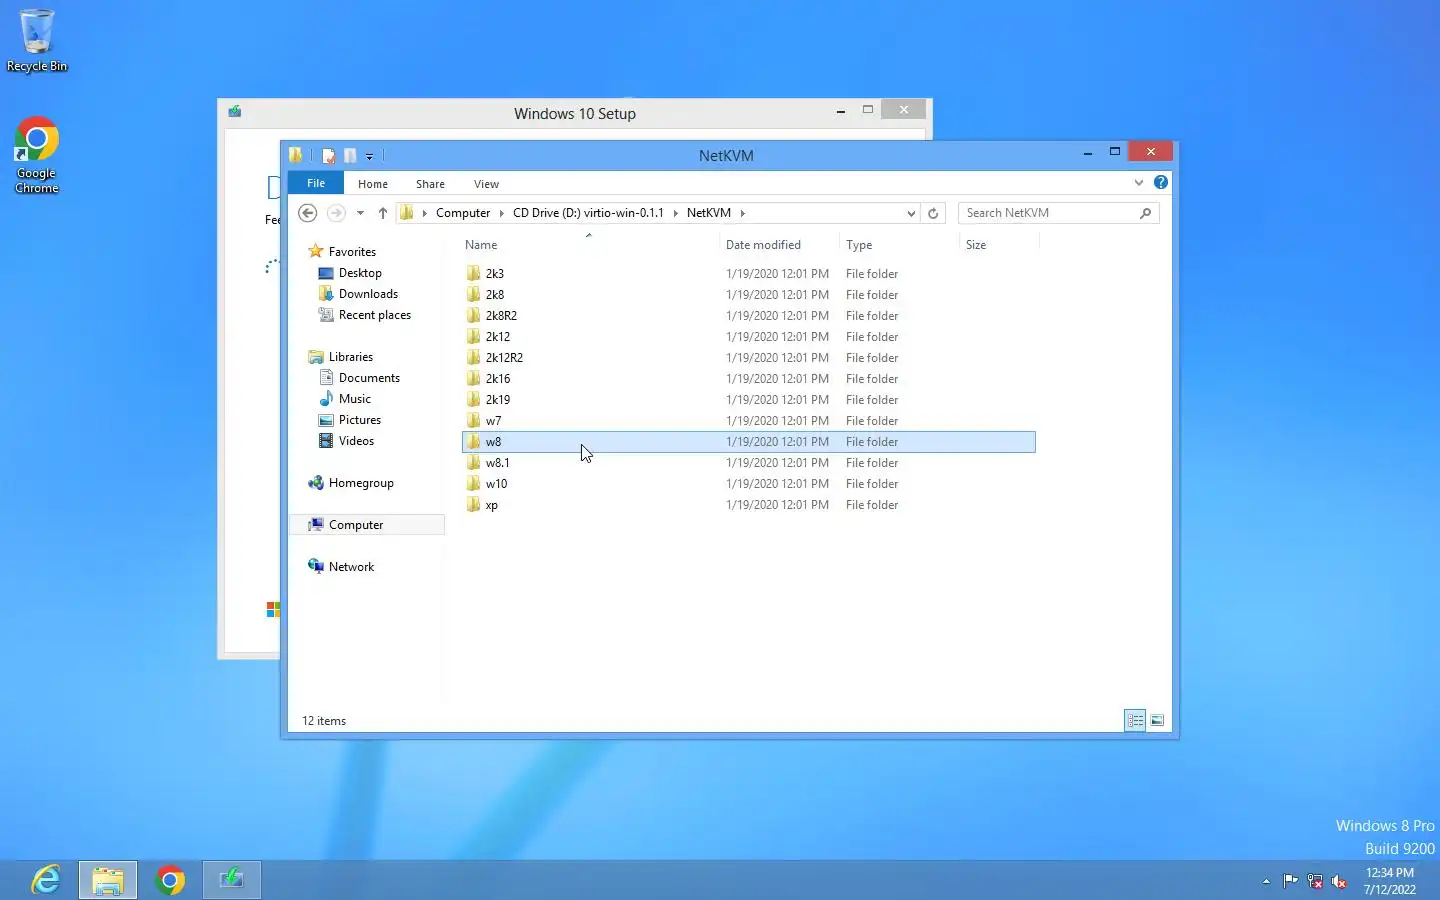1440x900 pixels.
Task: Select Libraries in navigation pane
Action: click(x=350, y=357)
